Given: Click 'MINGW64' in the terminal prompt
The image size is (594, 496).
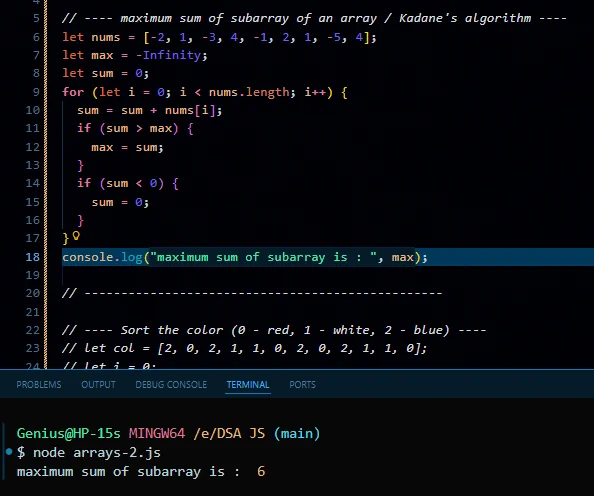Looking at the screenshot, I should pos(157,433).
